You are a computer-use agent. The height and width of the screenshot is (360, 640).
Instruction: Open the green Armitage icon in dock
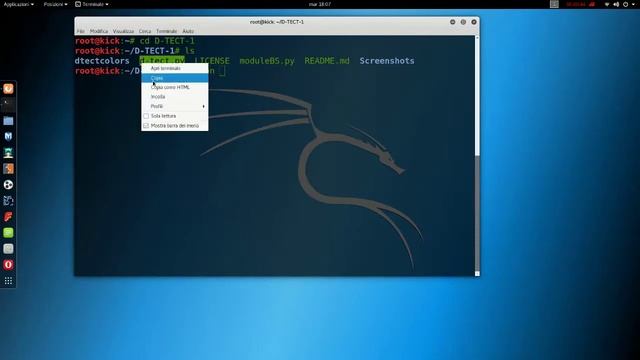click(8, 153)
